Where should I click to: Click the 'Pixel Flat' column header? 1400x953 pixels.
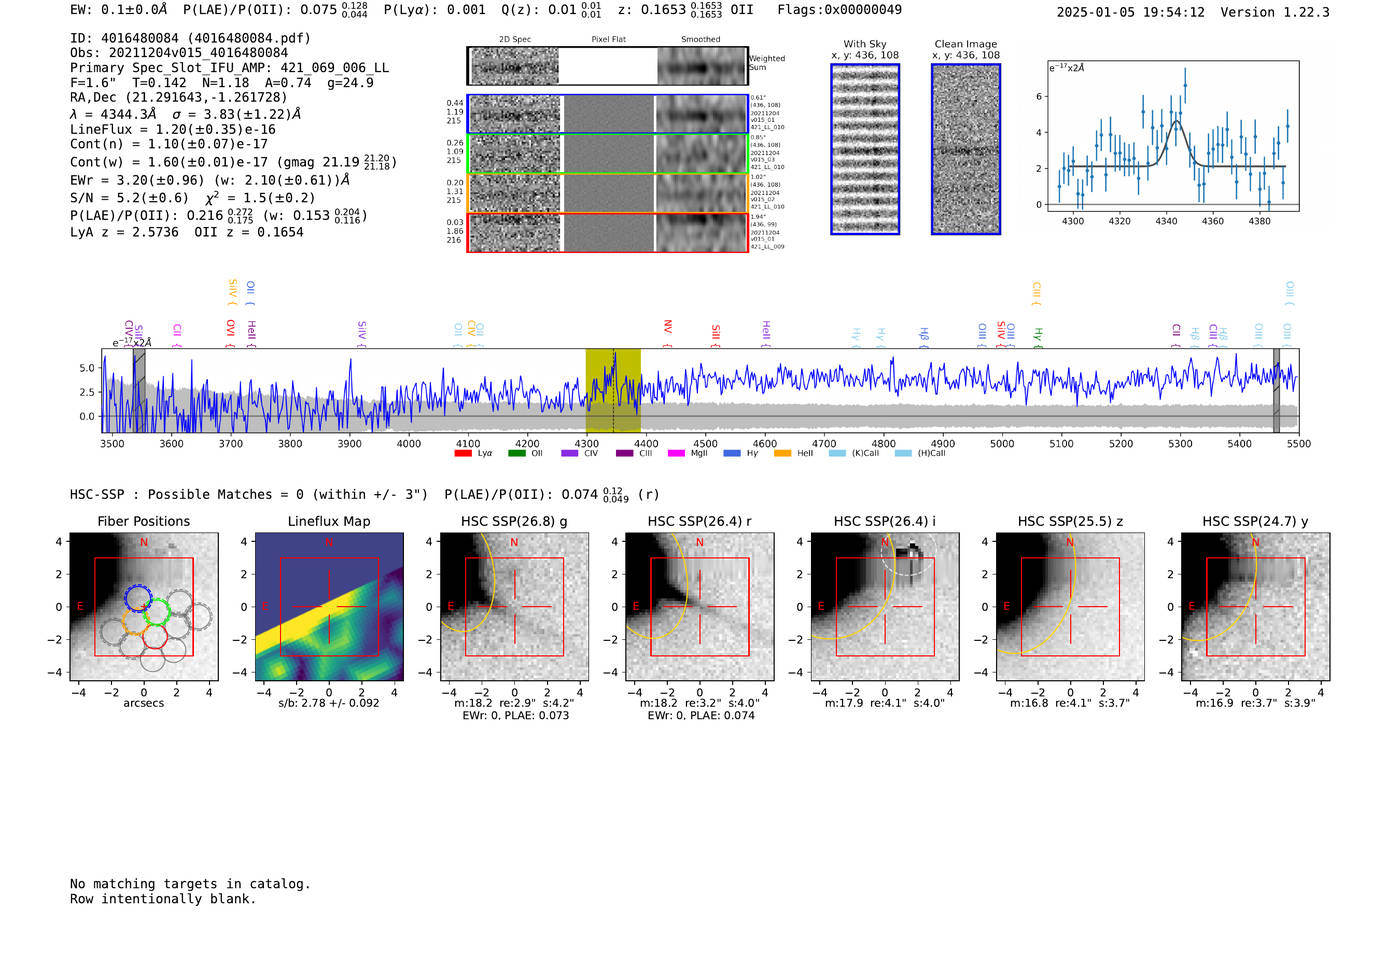click(x=608, y=40)
